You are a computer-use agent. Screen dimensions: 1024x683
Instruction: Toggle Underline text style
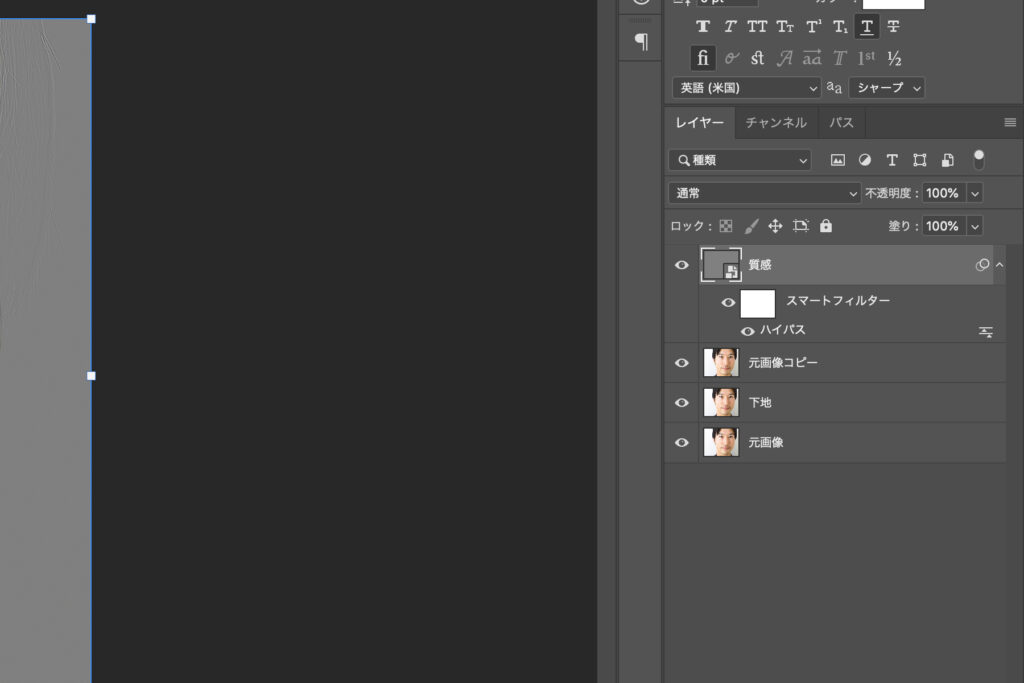[867, 27]
